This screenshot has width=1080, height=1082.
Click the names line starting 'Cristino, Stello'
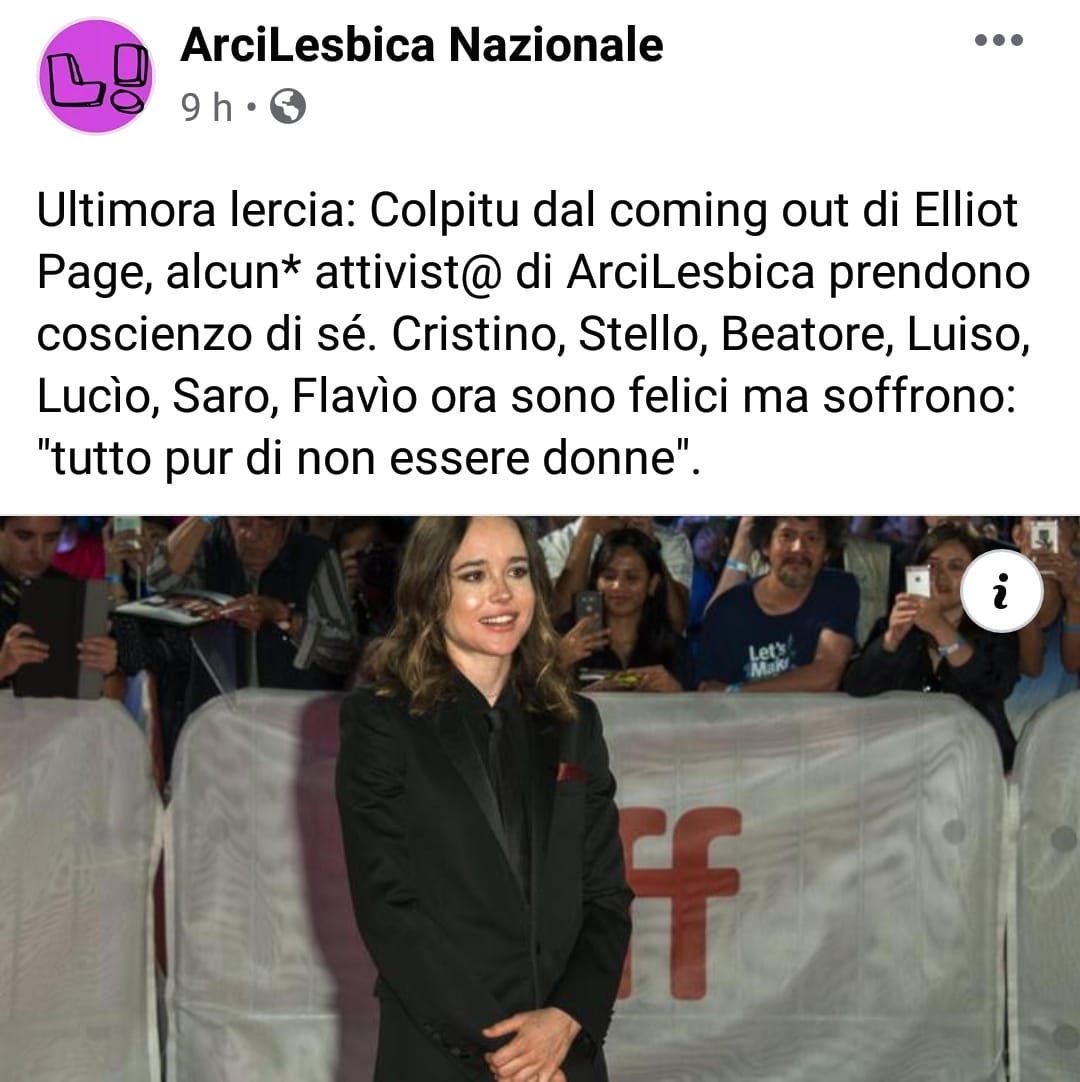click(x=710, y=334)
